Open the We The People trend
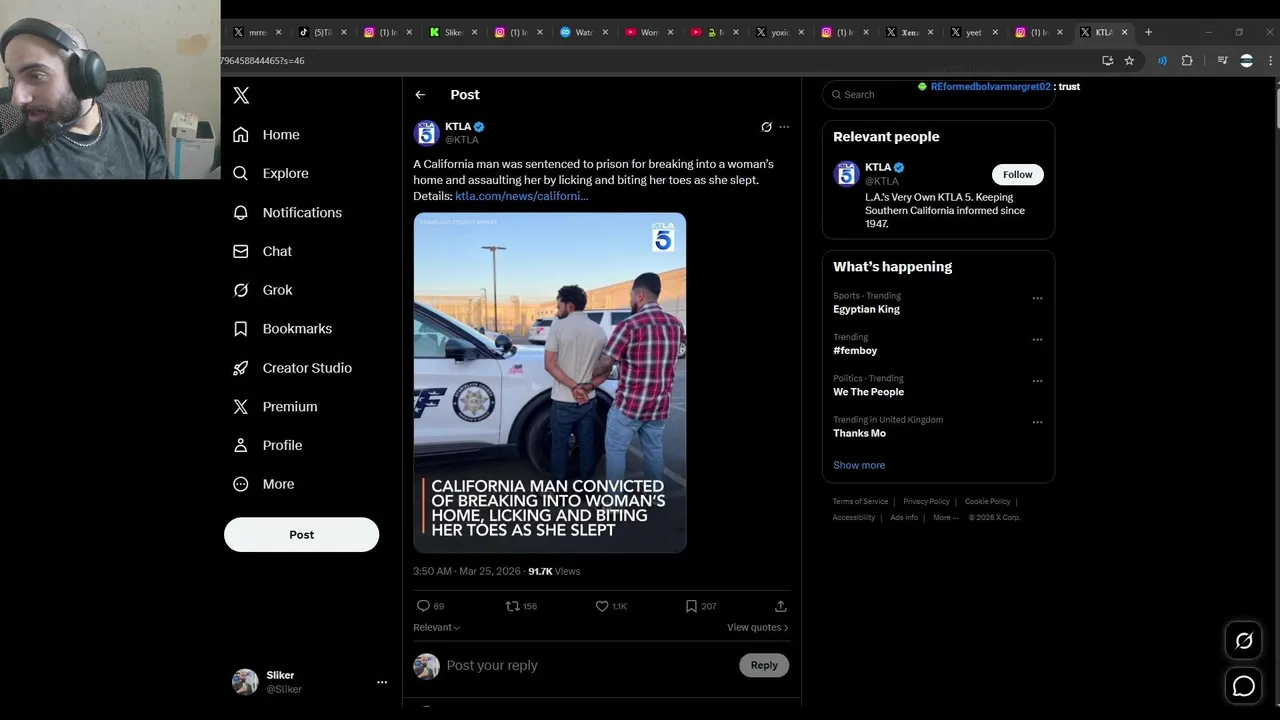The height and width of the screenshot is (720, 1280). (868, 392)
